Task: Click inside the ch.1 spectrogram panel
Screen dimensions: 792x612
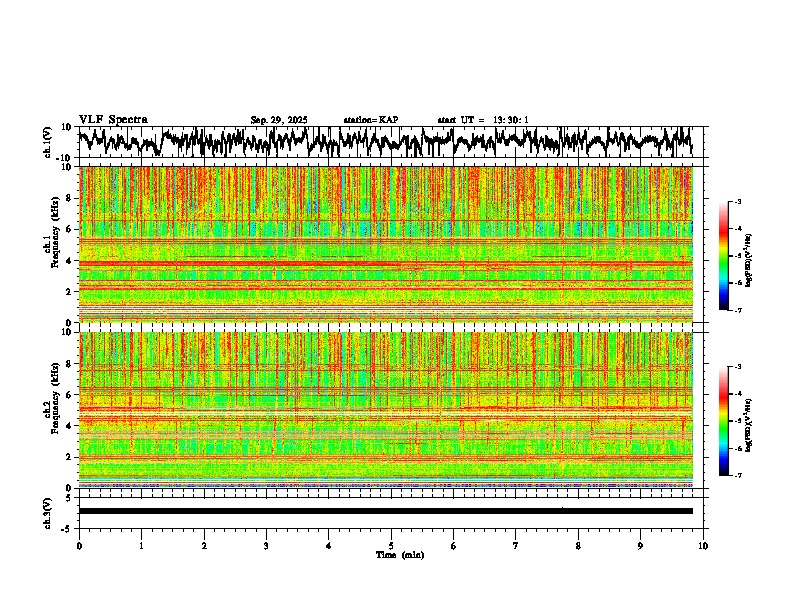Action: (x=385, y=244)
